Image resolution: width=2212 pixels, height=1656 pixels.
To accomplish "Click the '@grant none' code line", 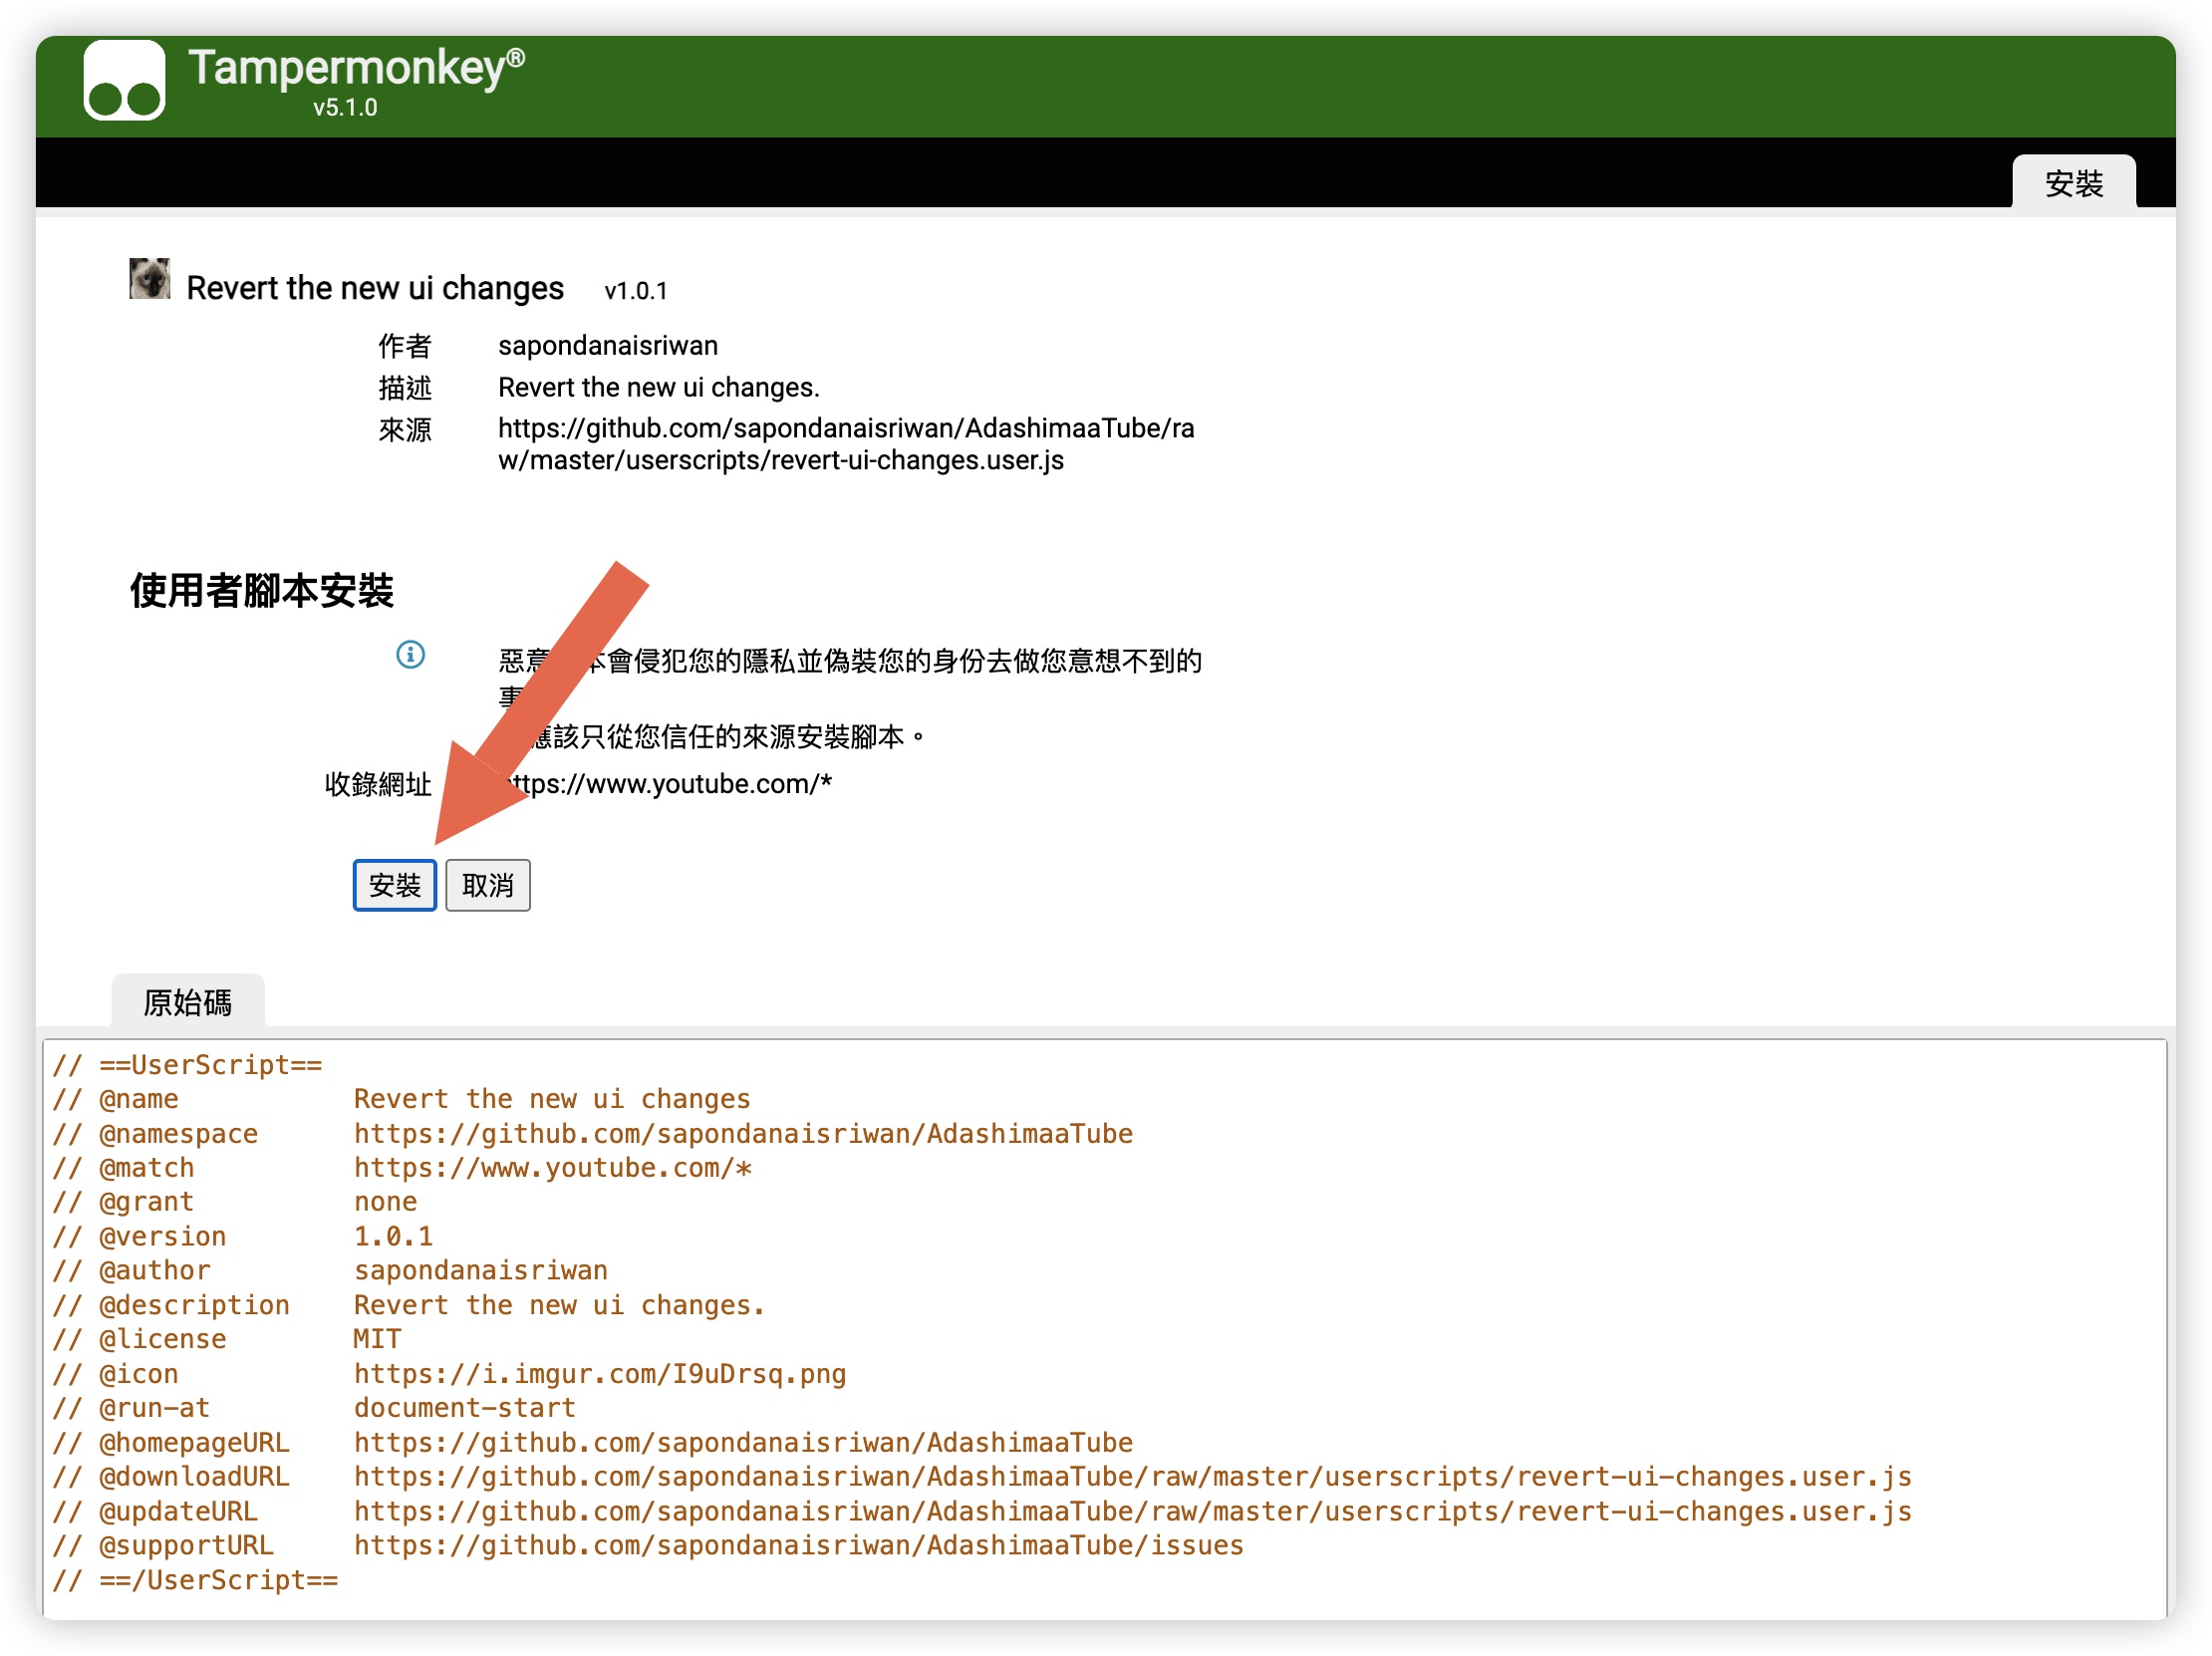I will point(235,1202).
